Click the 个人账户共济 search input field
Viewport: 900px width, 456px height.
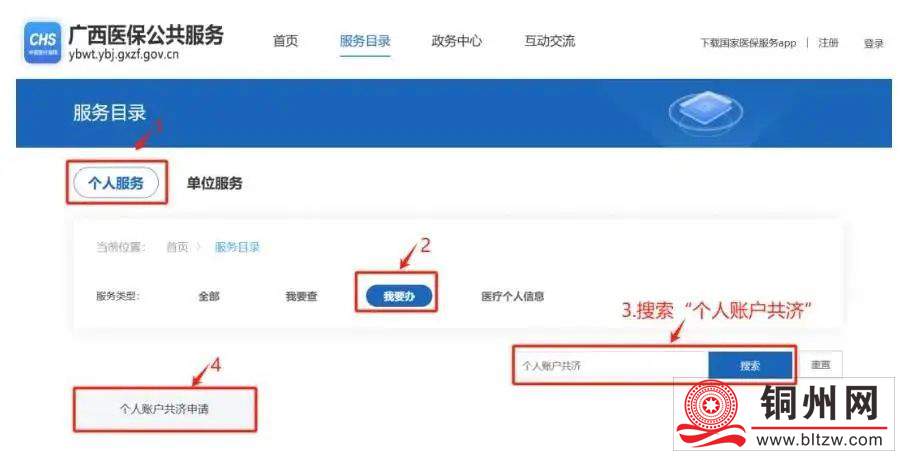(x=612, y=366)
